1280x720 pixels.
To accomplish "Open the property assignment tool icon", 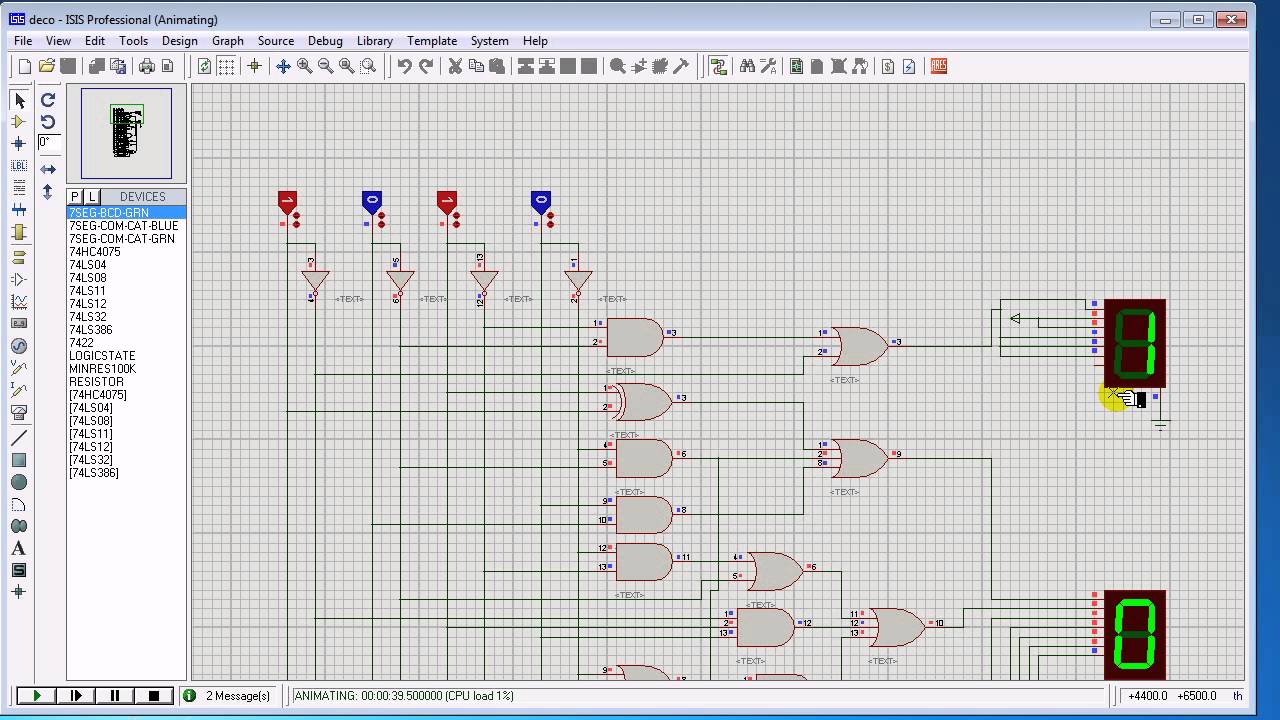I will (x=768, y=66).
